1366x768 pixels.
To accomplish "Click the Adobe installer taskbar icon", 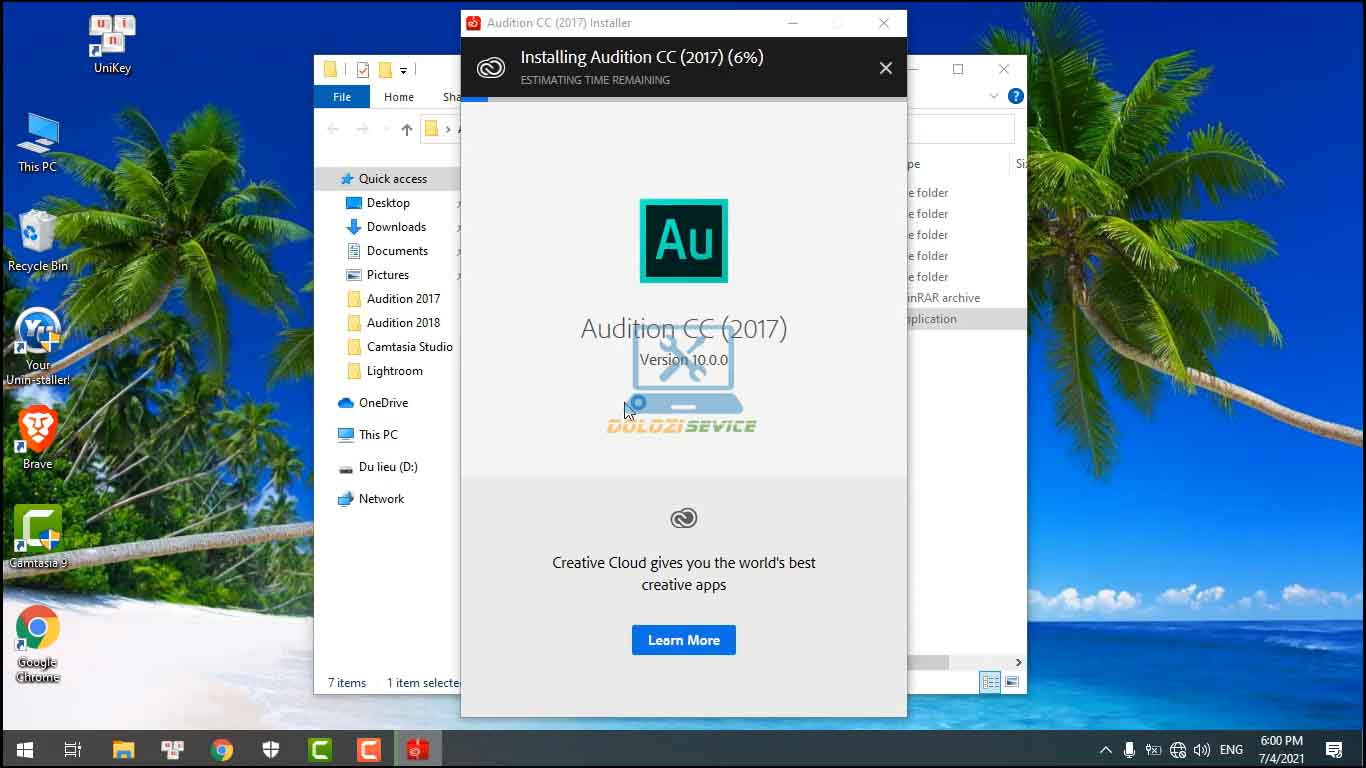I will point(417,750).
